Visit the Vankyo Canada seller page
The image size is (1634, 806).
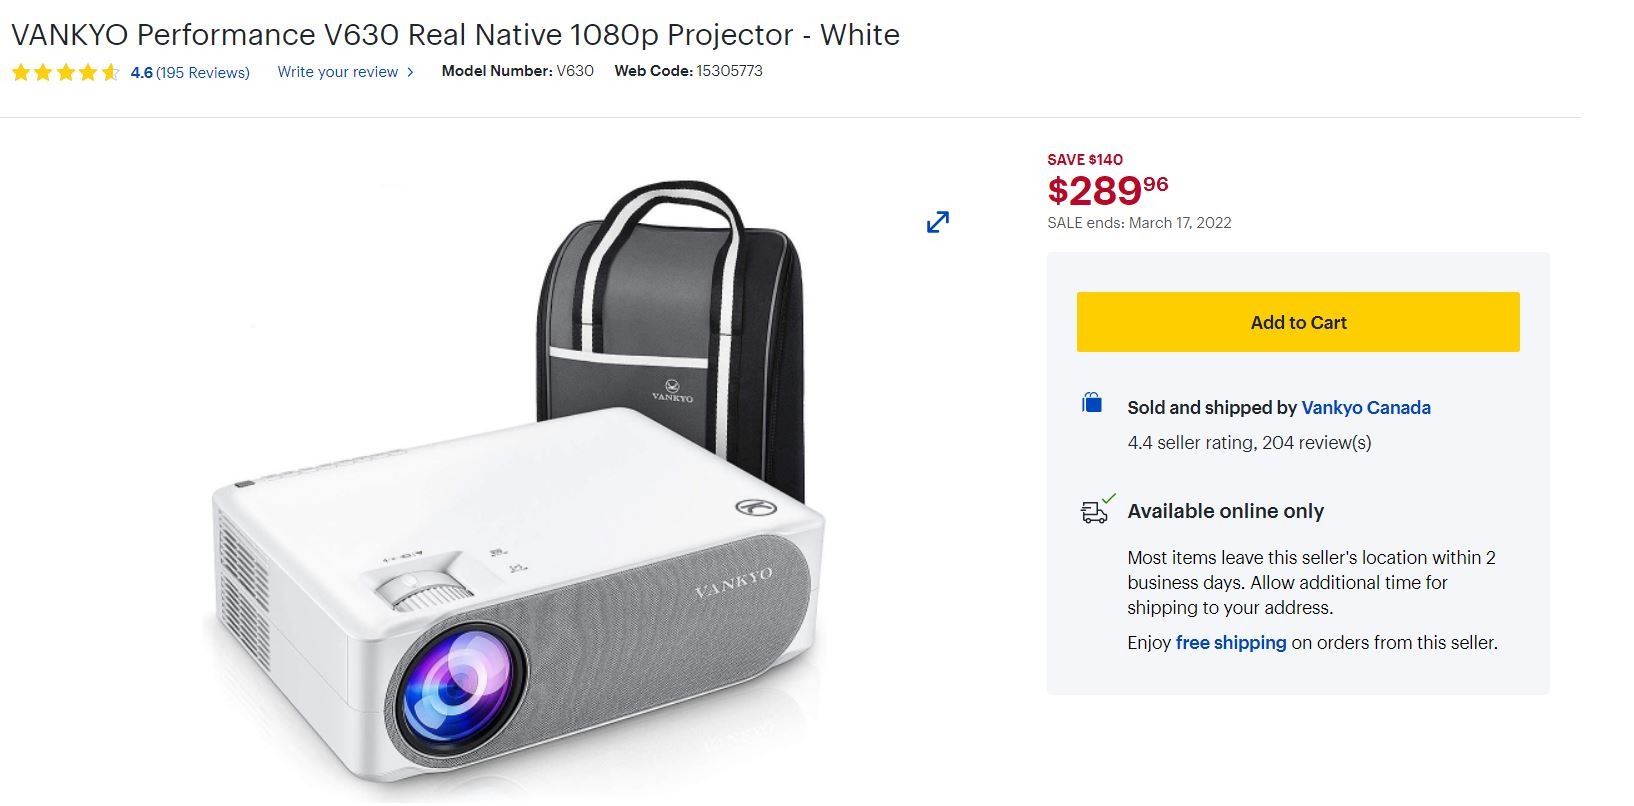coord(1365,407)
